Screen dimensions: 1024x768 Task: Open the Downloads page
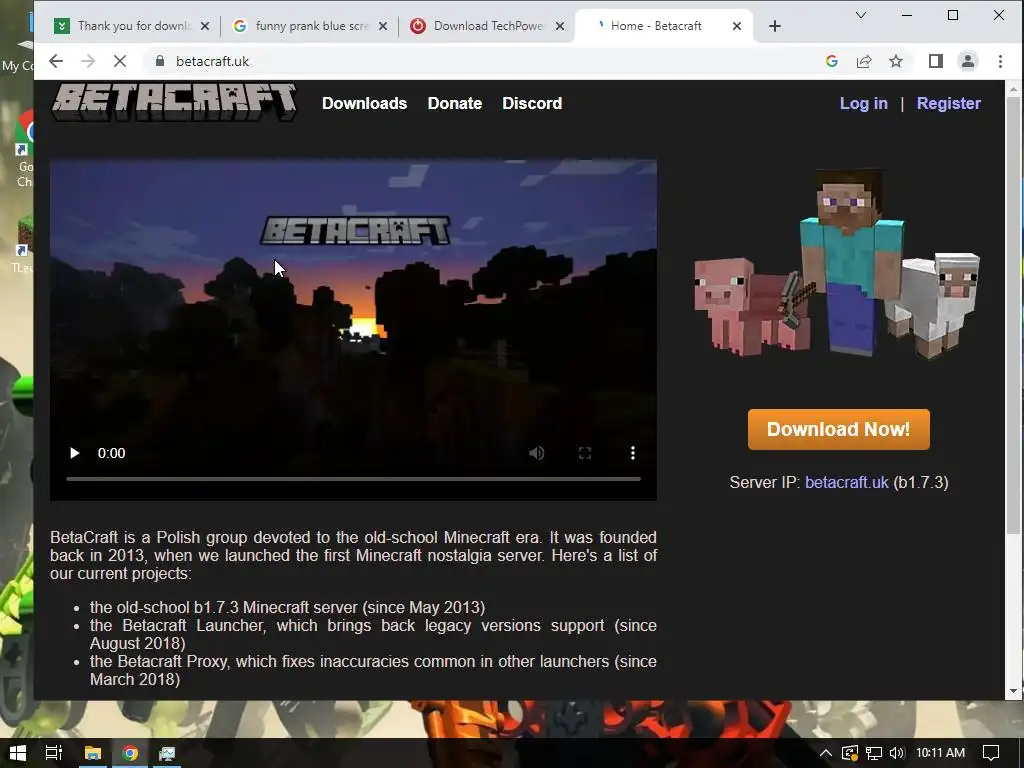click(x=364, y=103)
